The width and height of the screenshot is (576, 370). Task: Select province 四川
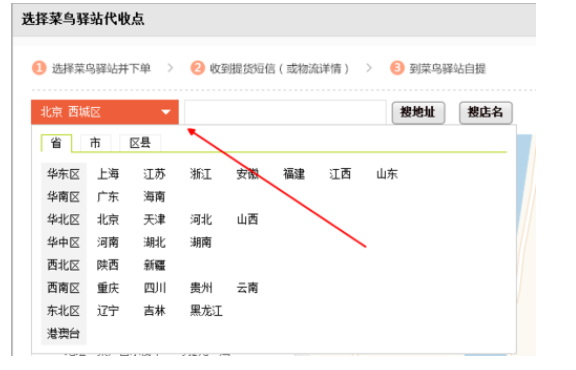click(x=154, y=288)
